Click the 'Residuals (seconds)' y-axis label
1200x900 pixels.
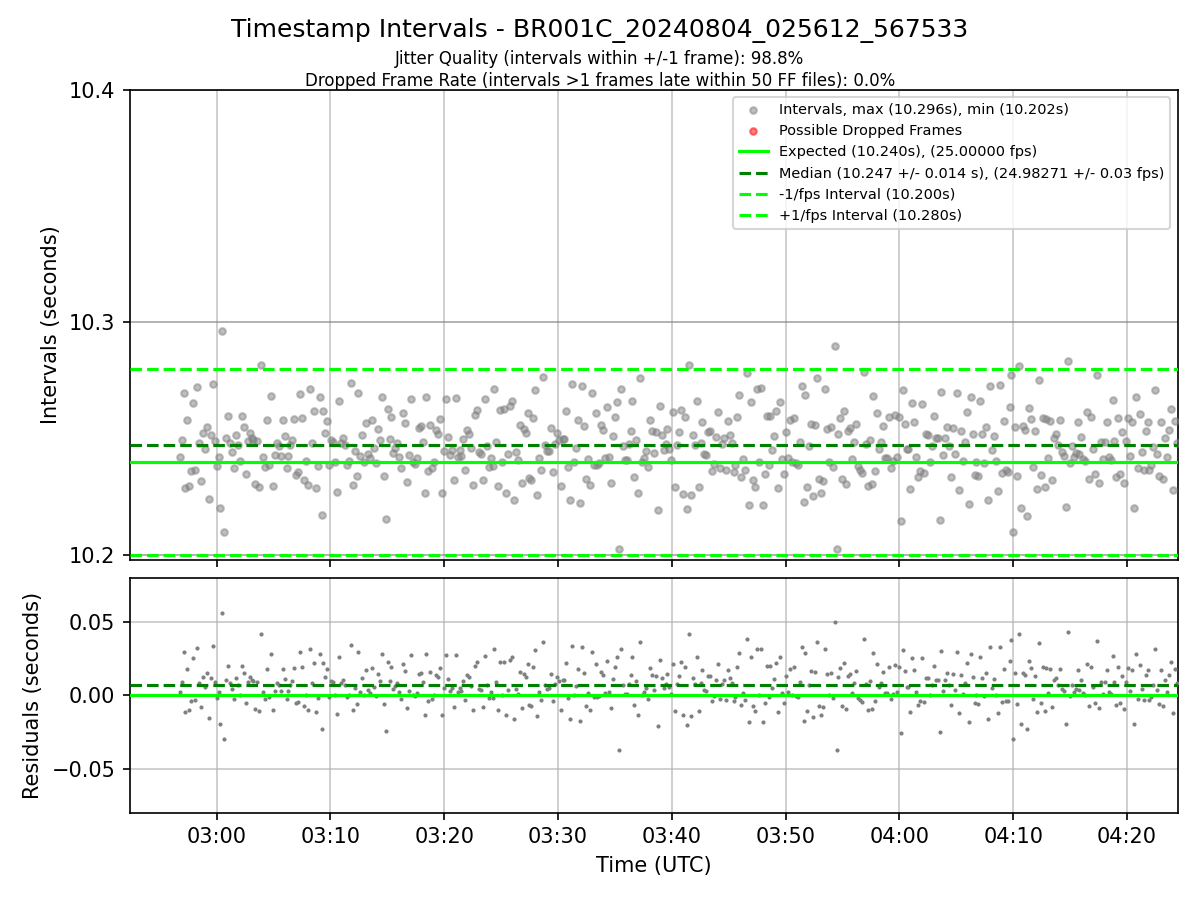[31, 696]
